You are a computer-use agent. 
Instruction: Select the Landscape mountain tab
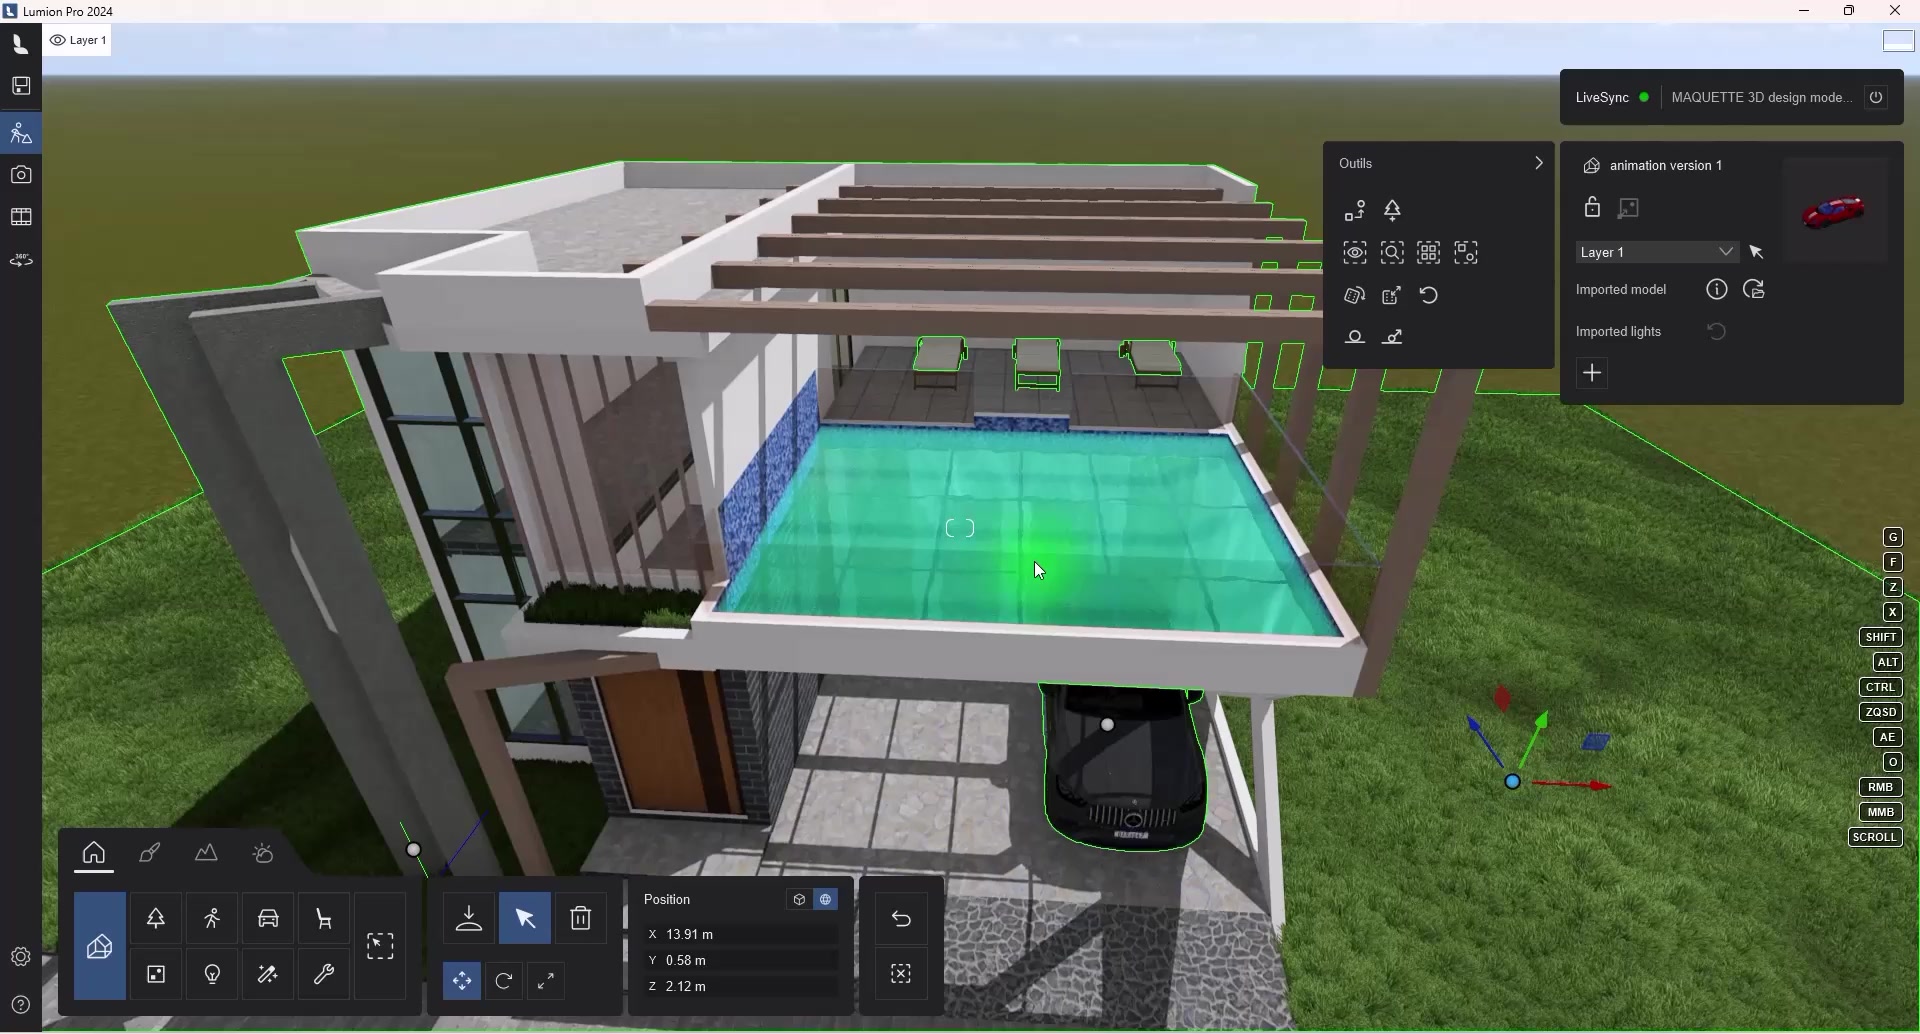206,854
